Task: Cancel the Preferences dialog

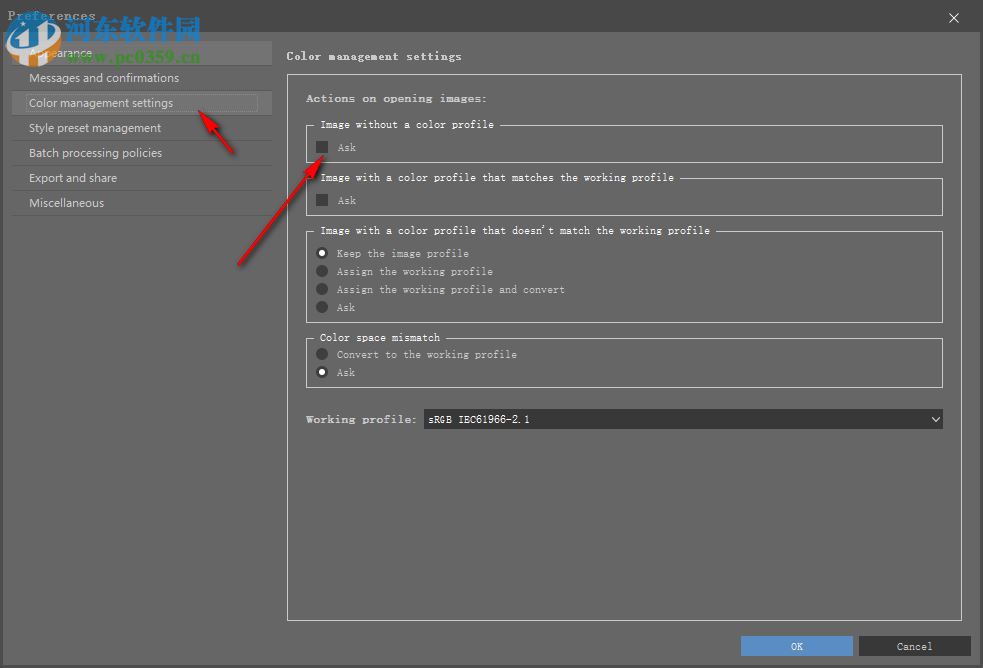Action: 914,646
